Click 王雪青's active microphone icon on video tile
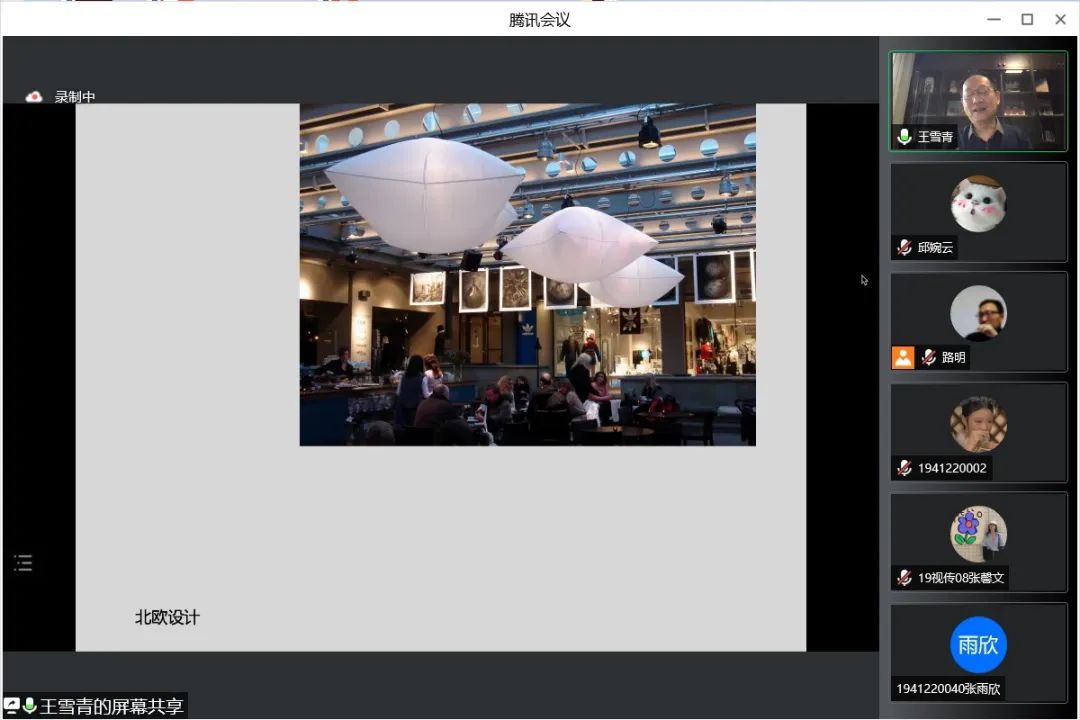 (x=904, y=137)
